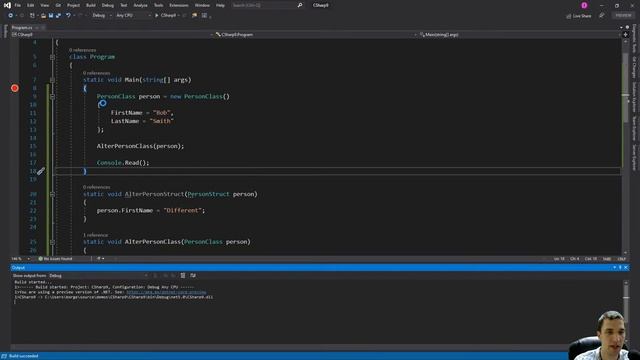The image size is (640, 360).
Task: Click the Console.Read() statement on line 17
Action: coord(123,163)
